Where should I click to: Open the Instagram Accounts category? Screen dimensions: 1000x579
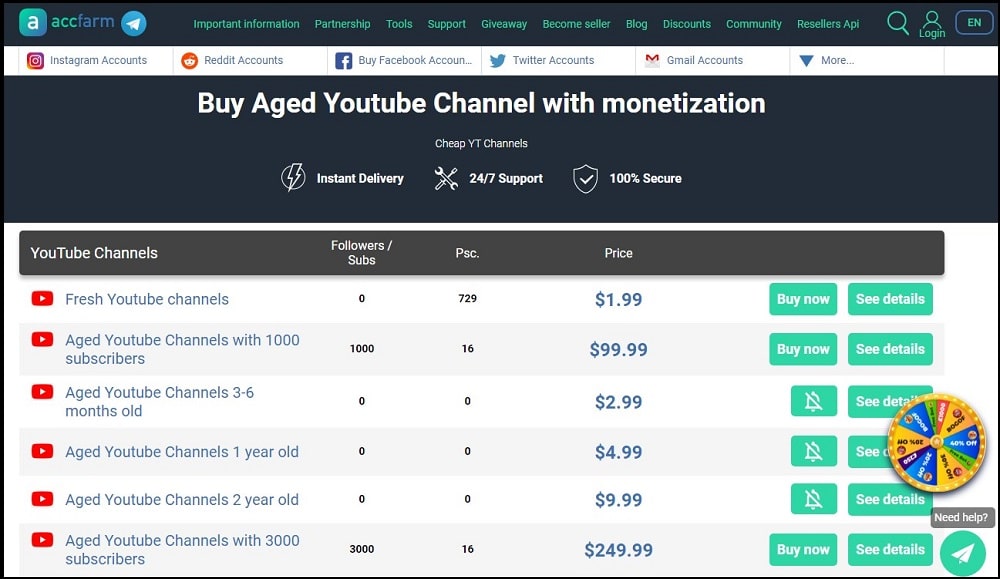[x=98, y=61]
